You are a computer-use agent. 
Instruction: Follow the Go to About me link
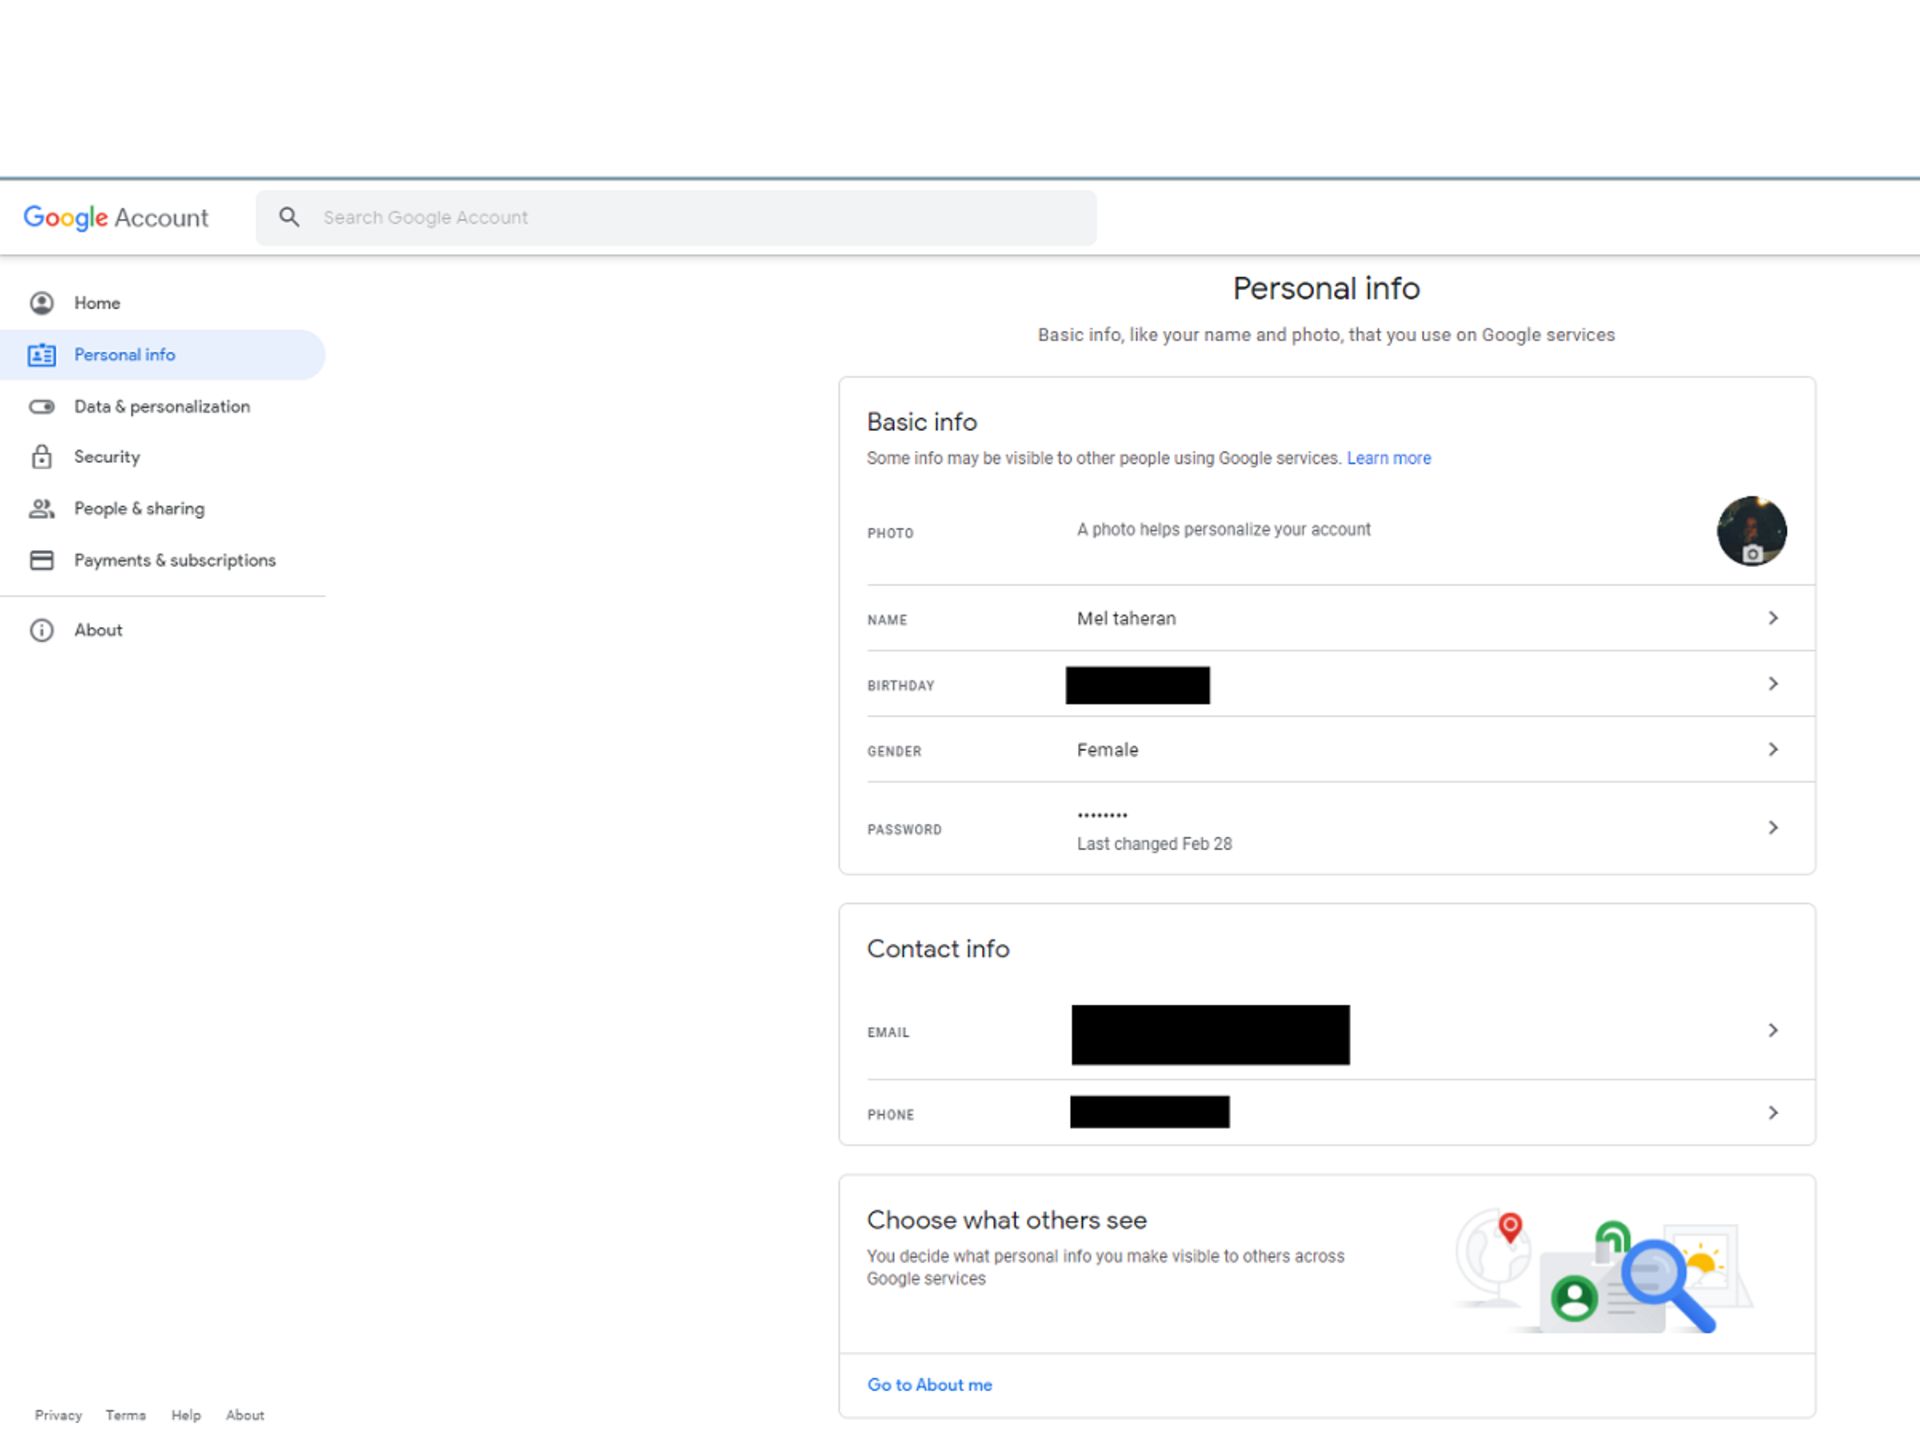929,1384
